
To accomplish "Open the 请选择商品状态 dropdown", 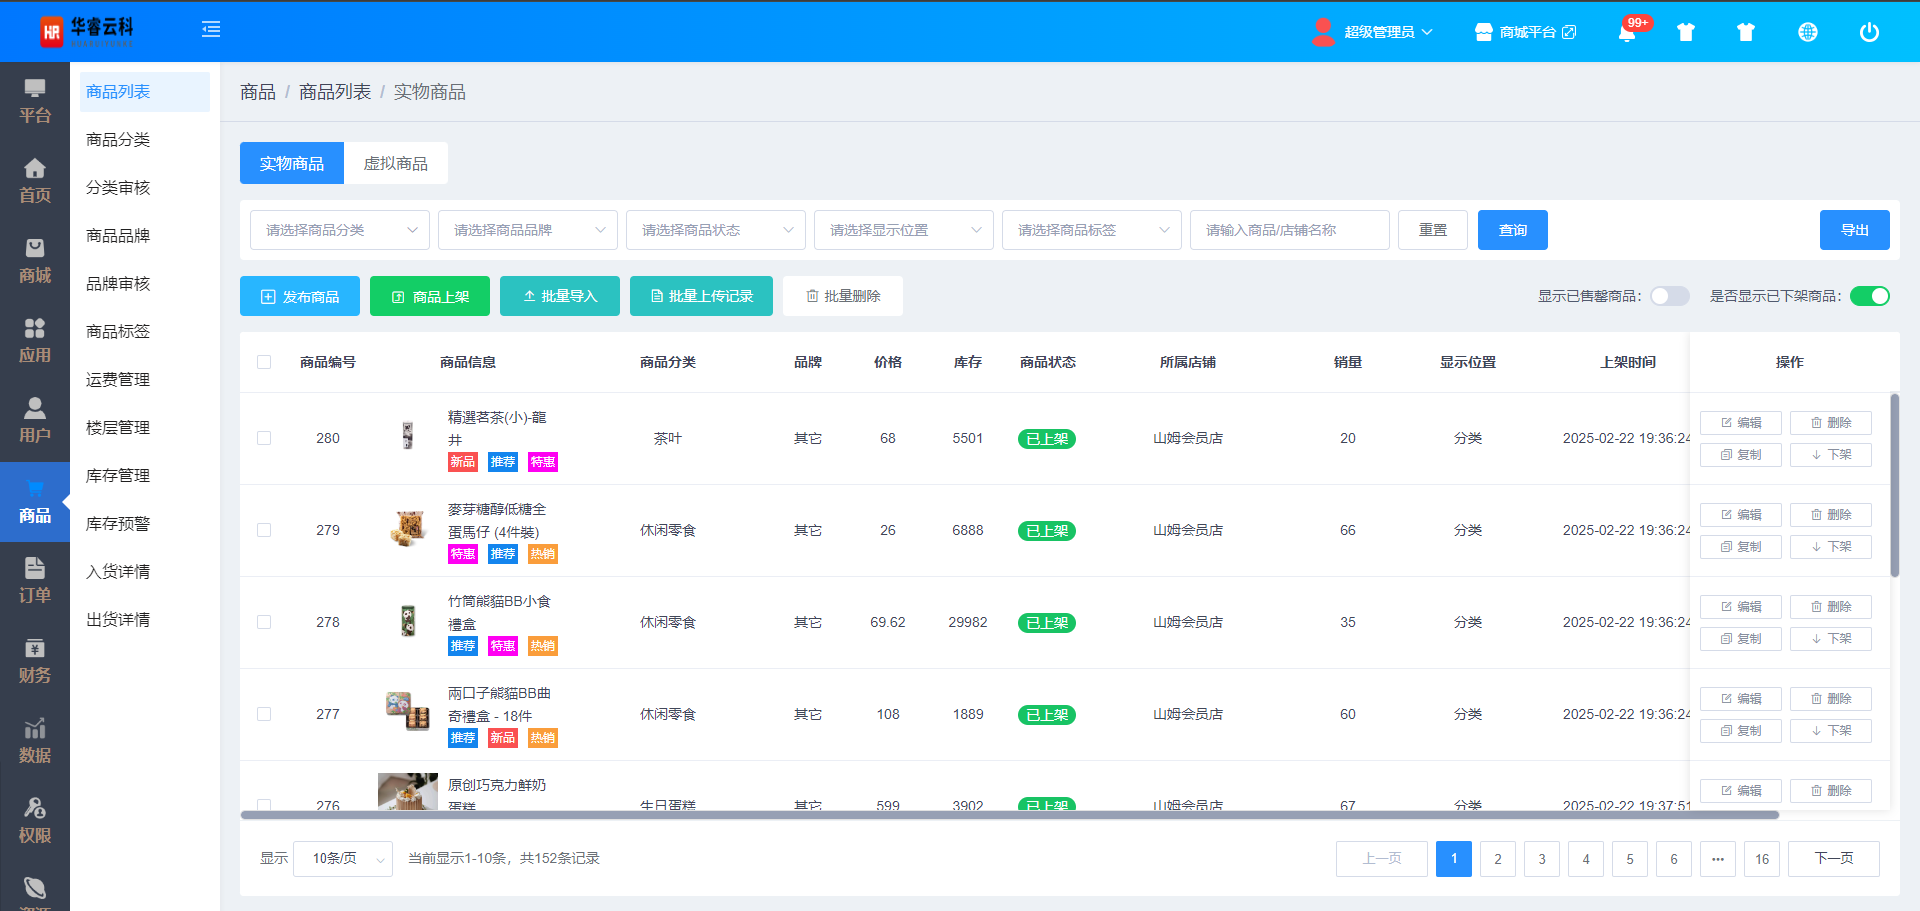I will [x=716, y=230].
